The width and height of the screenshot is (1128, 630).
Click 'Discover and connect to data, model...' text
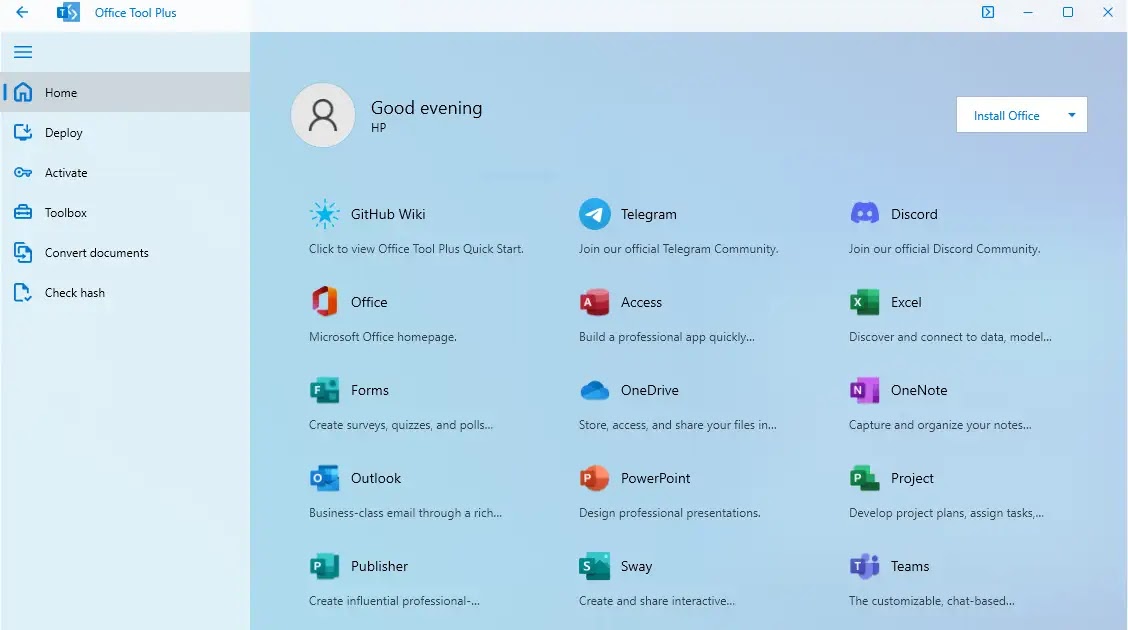click(x=950, y=337)
